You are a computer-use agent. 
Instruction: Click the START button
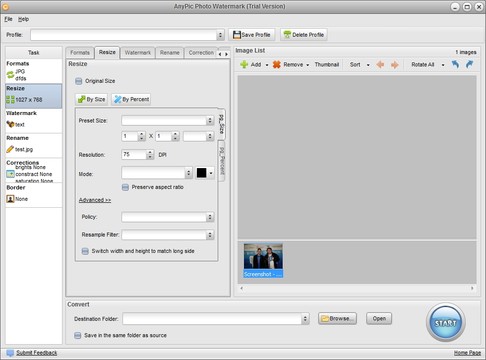coord(446,322)
